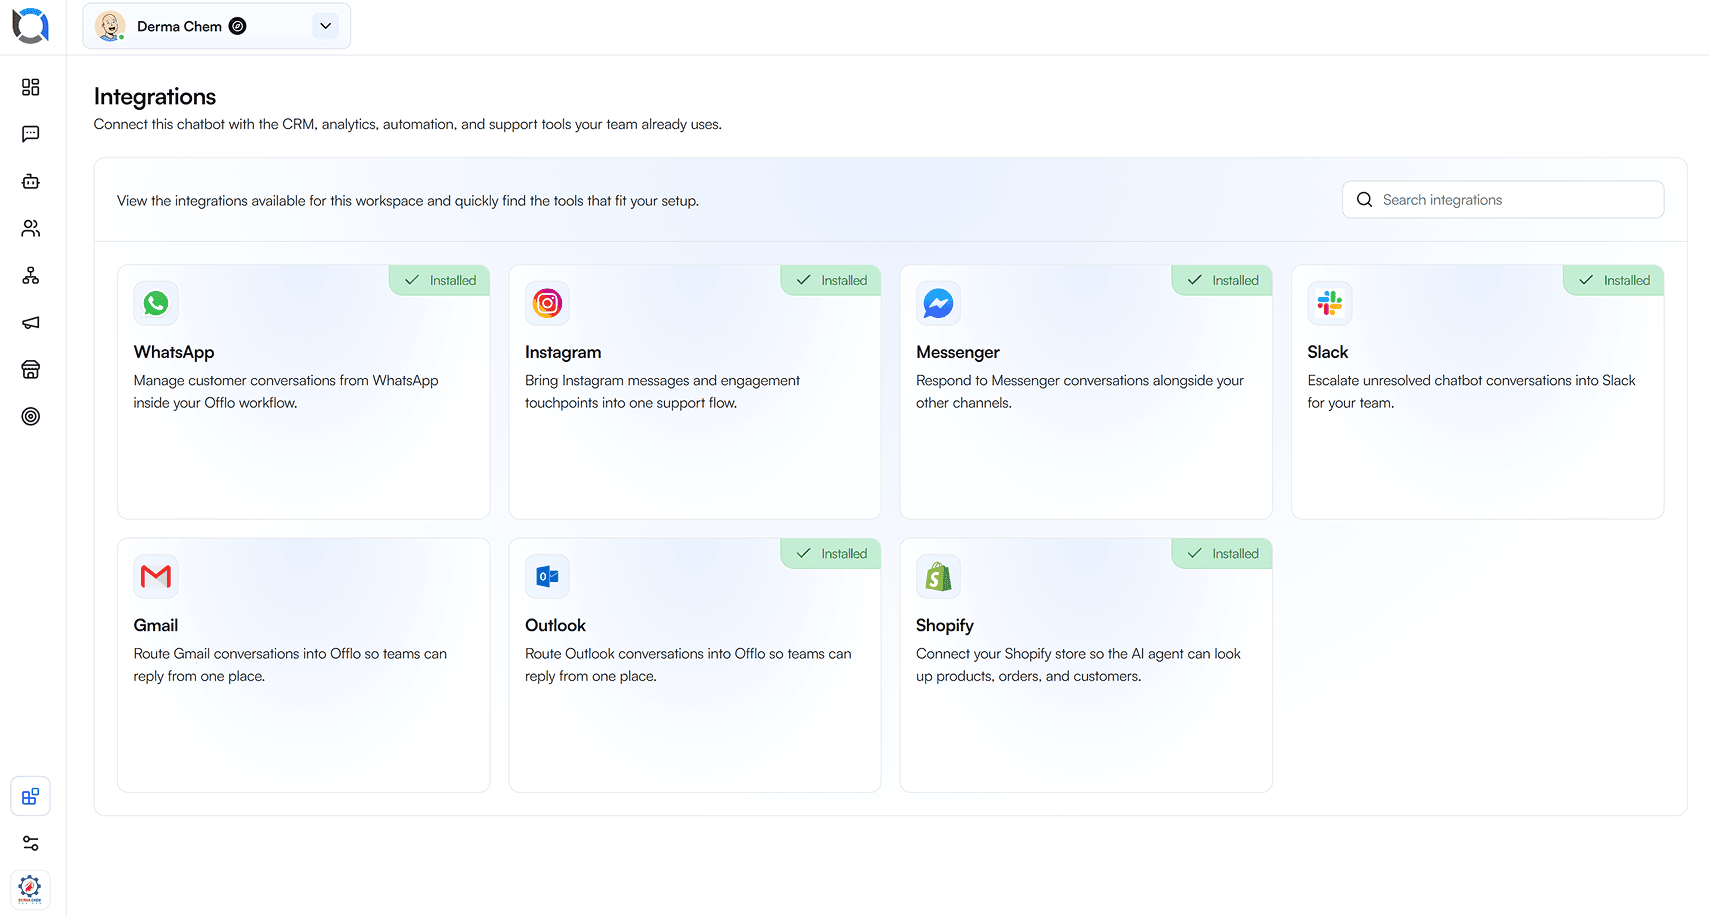Click Installed badge on Messenger card

pos(1222,280)
